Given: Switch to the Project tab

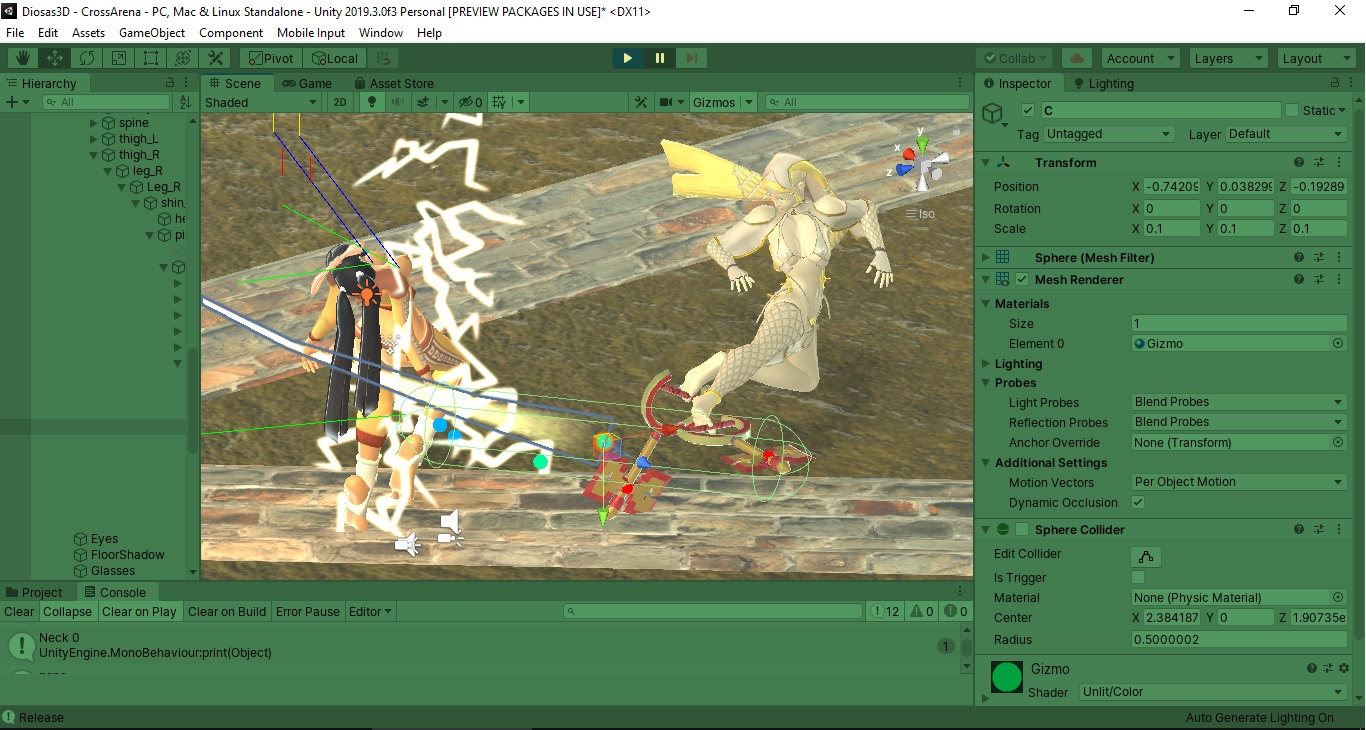Looking at the screenshot, I should click(x=35, y=592).
